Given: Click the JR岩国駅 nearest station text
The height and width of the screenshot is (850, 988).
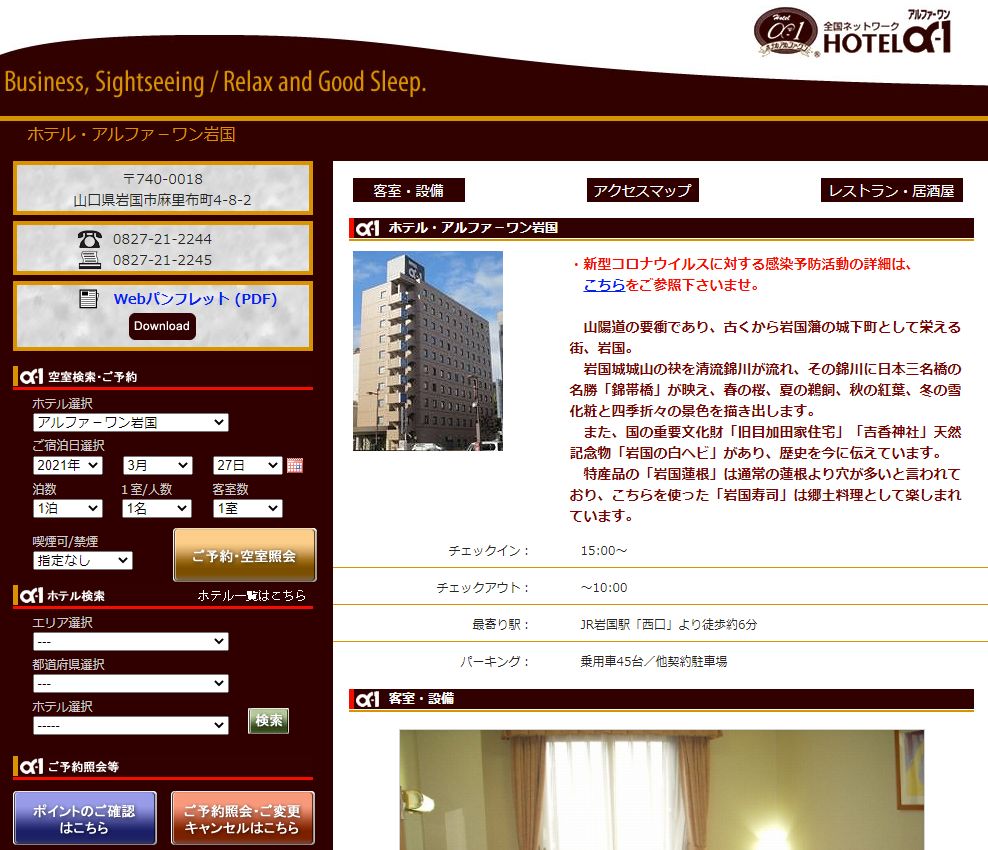Looking at the screenshot, I should (669, 624).
